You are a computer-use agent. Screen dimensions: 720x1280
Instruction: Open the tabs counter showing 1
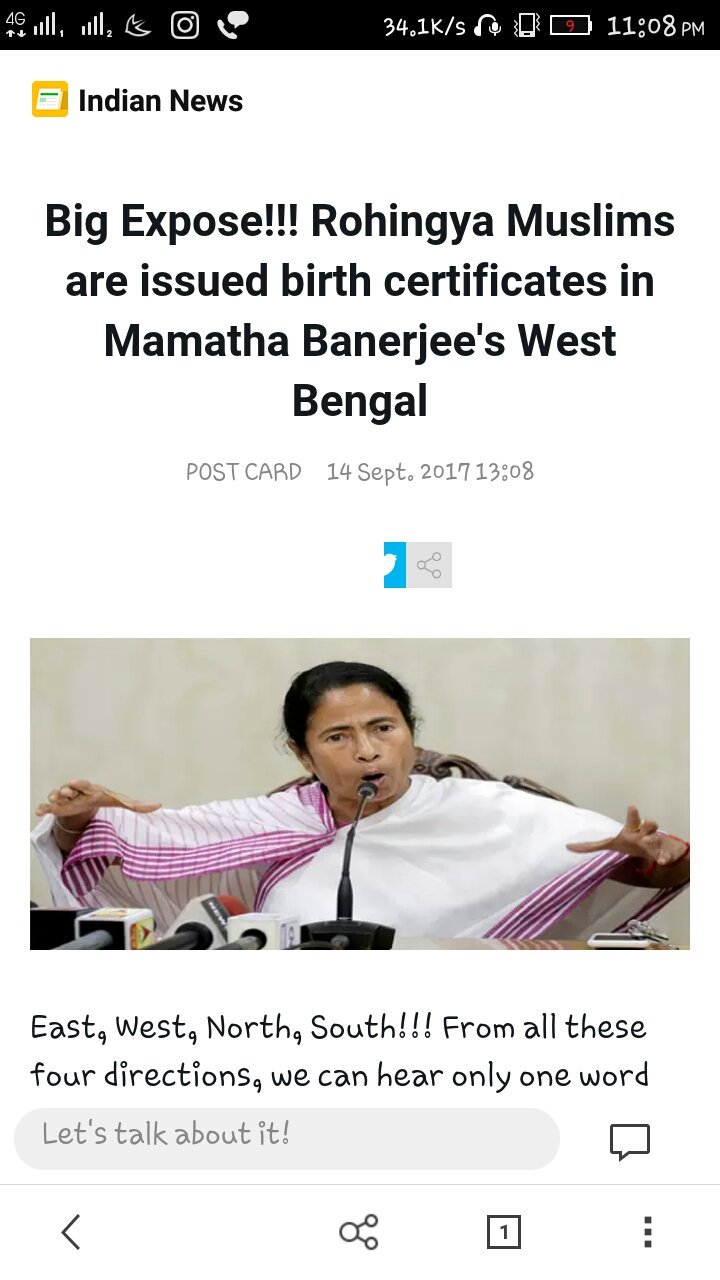504,1233
